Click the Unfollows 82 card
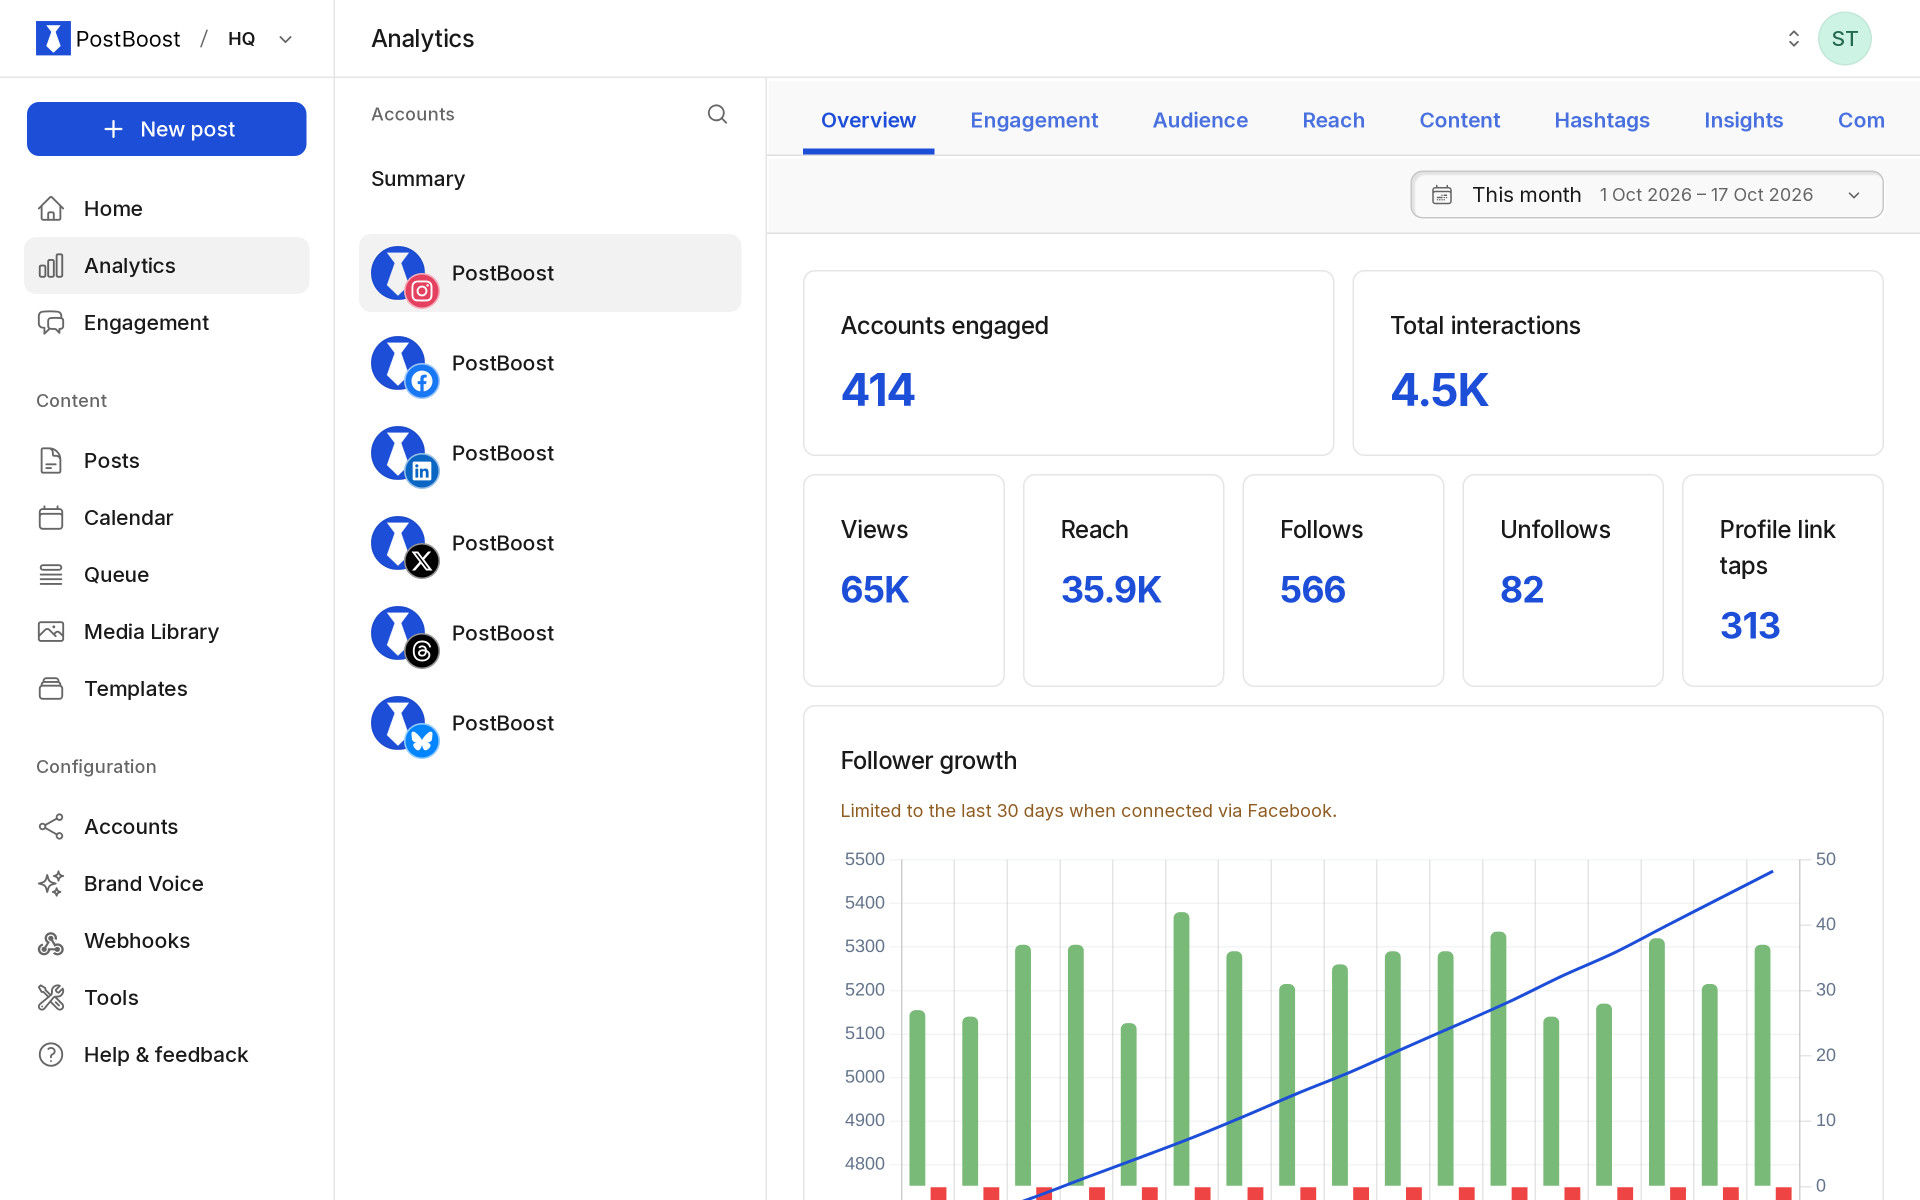 (x=1563, y=580)
